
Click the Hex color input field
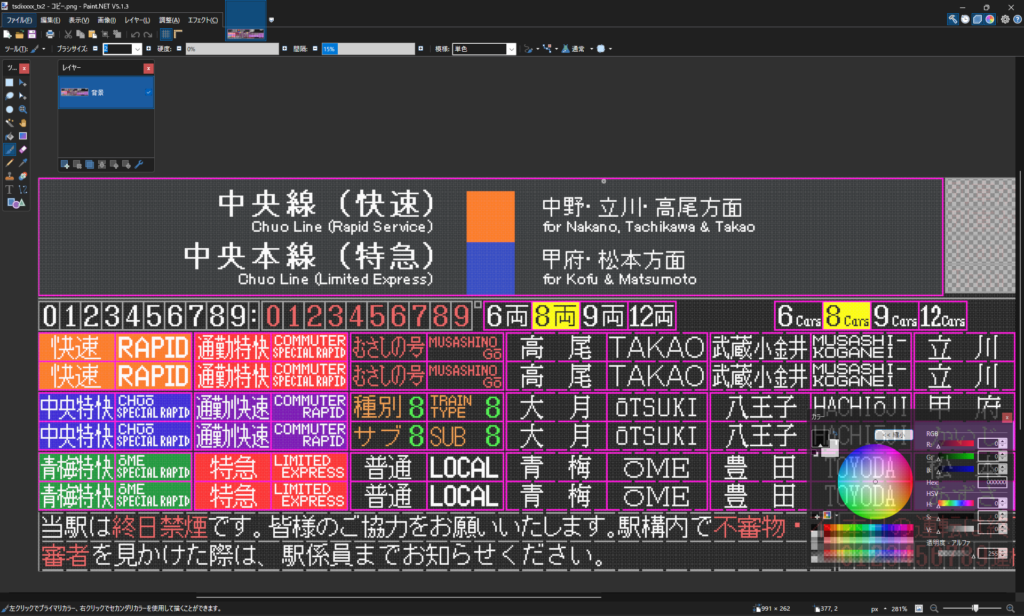tap(992, 480)
